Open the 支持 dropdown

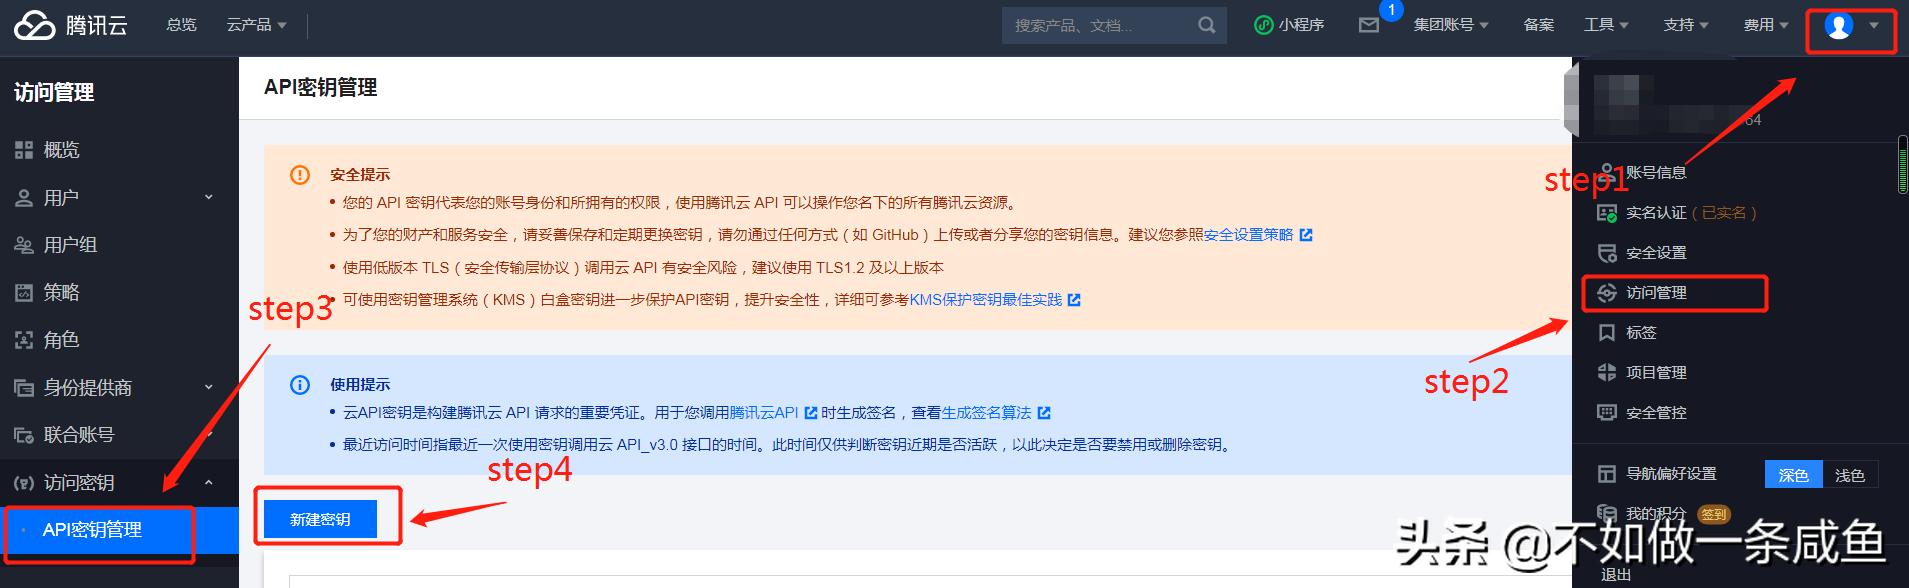pos(1686,25)
